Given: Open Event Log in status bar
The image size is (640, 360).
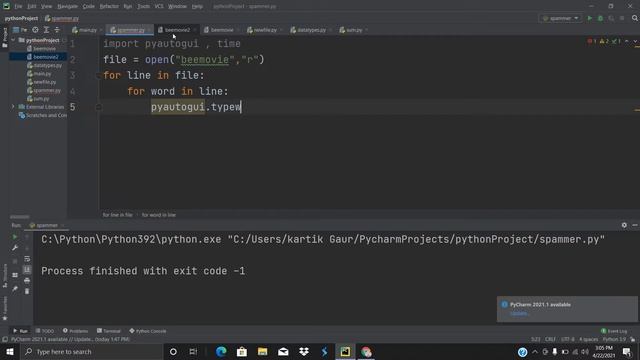Looking at the screenshot, I should (x=614, y=331).
